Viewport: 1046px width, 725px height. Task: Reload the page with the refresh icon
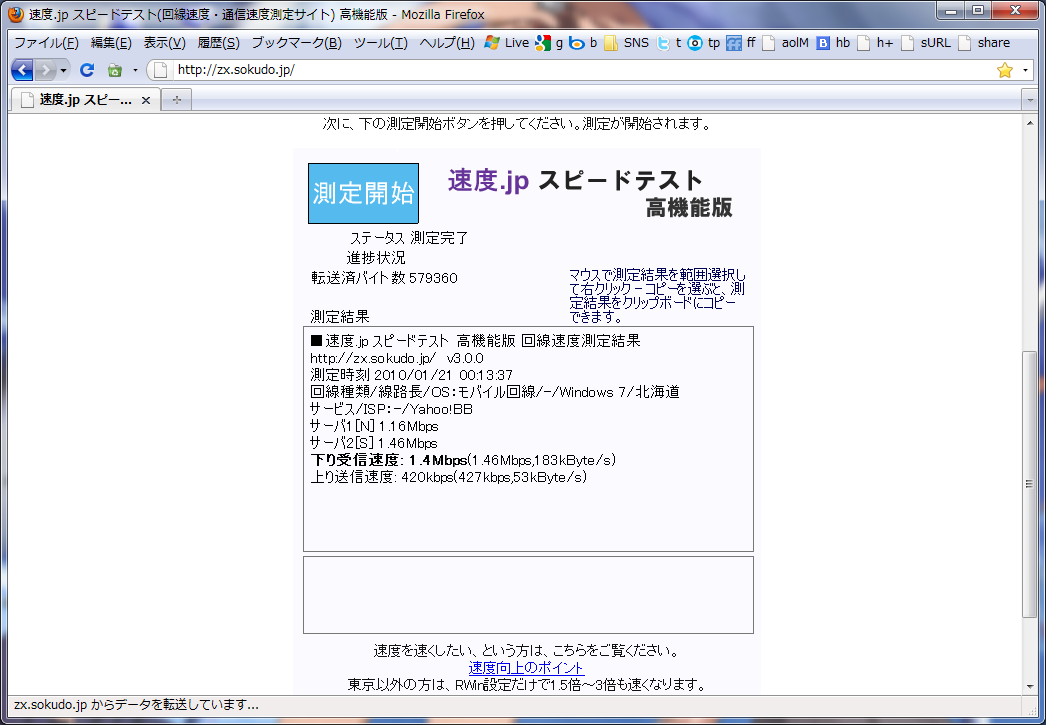87,69
